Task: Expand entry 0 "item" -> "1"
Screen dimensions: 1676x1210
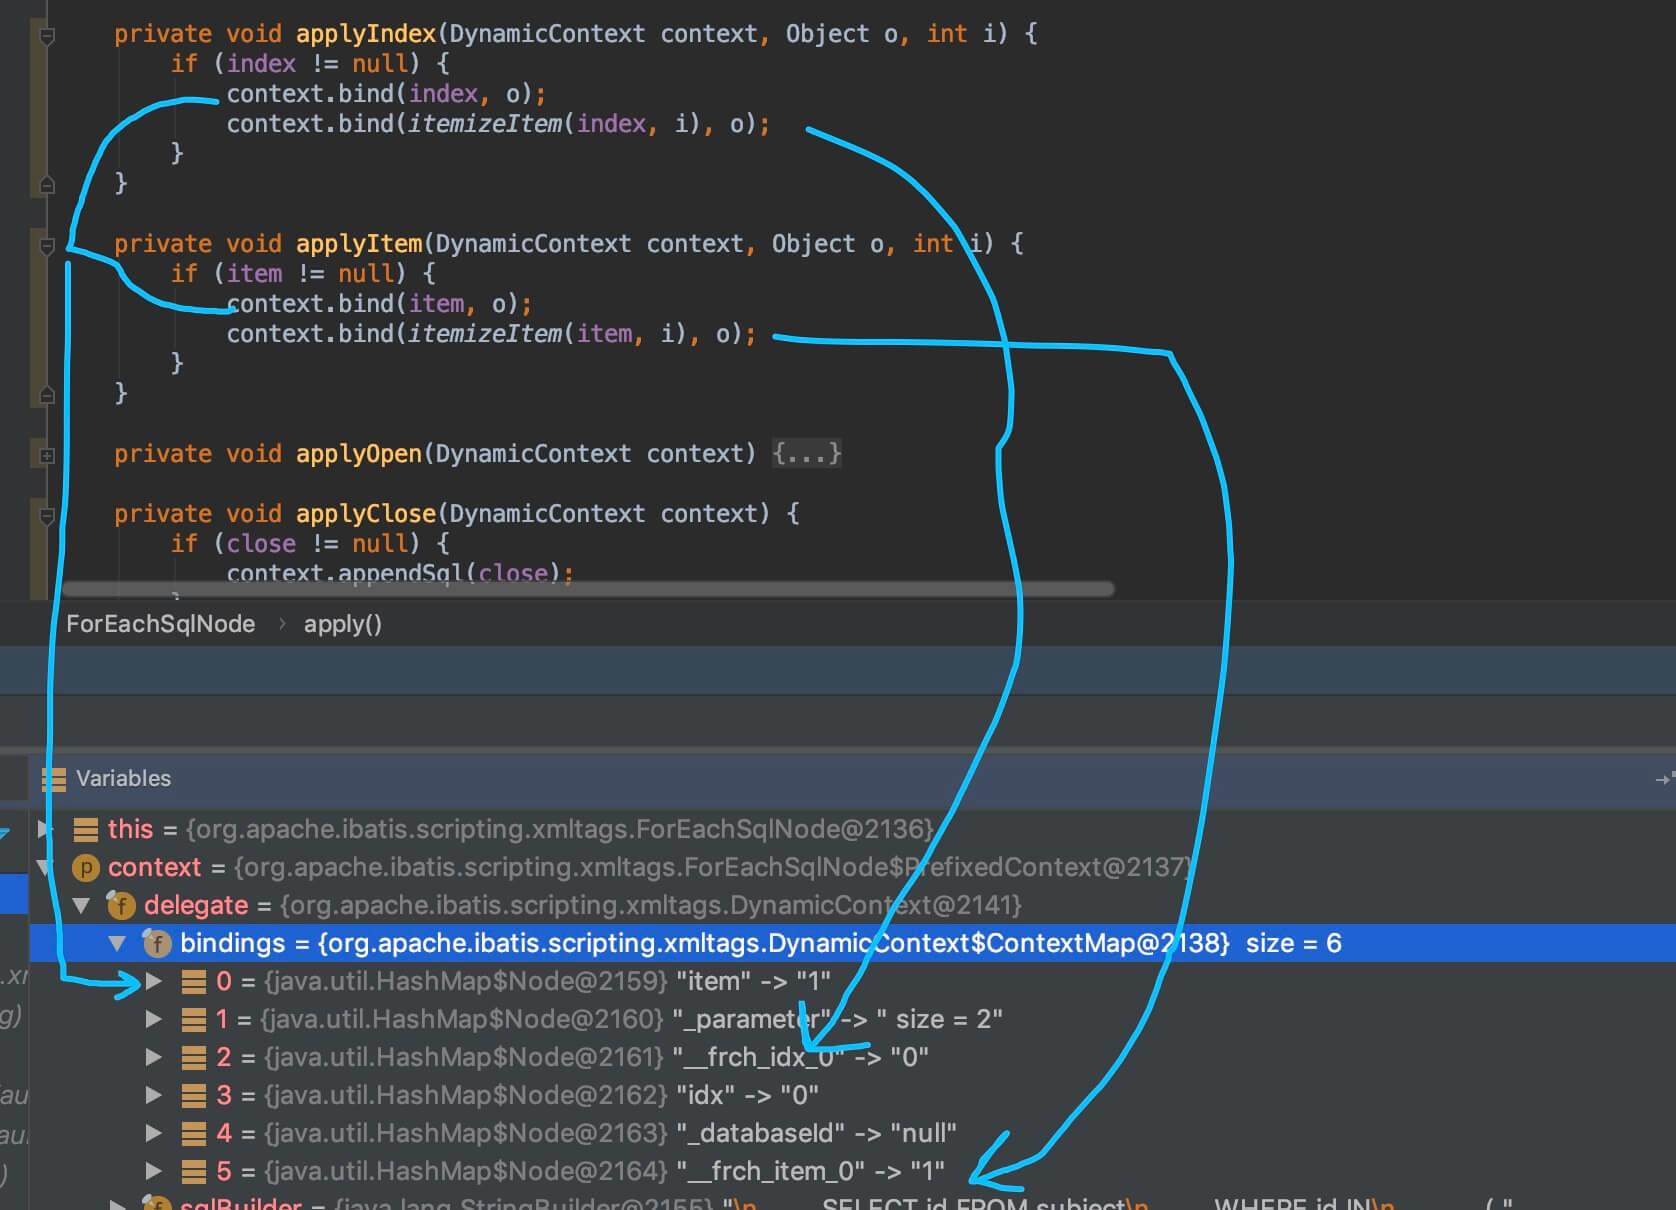Action: [x=154, y=981]
